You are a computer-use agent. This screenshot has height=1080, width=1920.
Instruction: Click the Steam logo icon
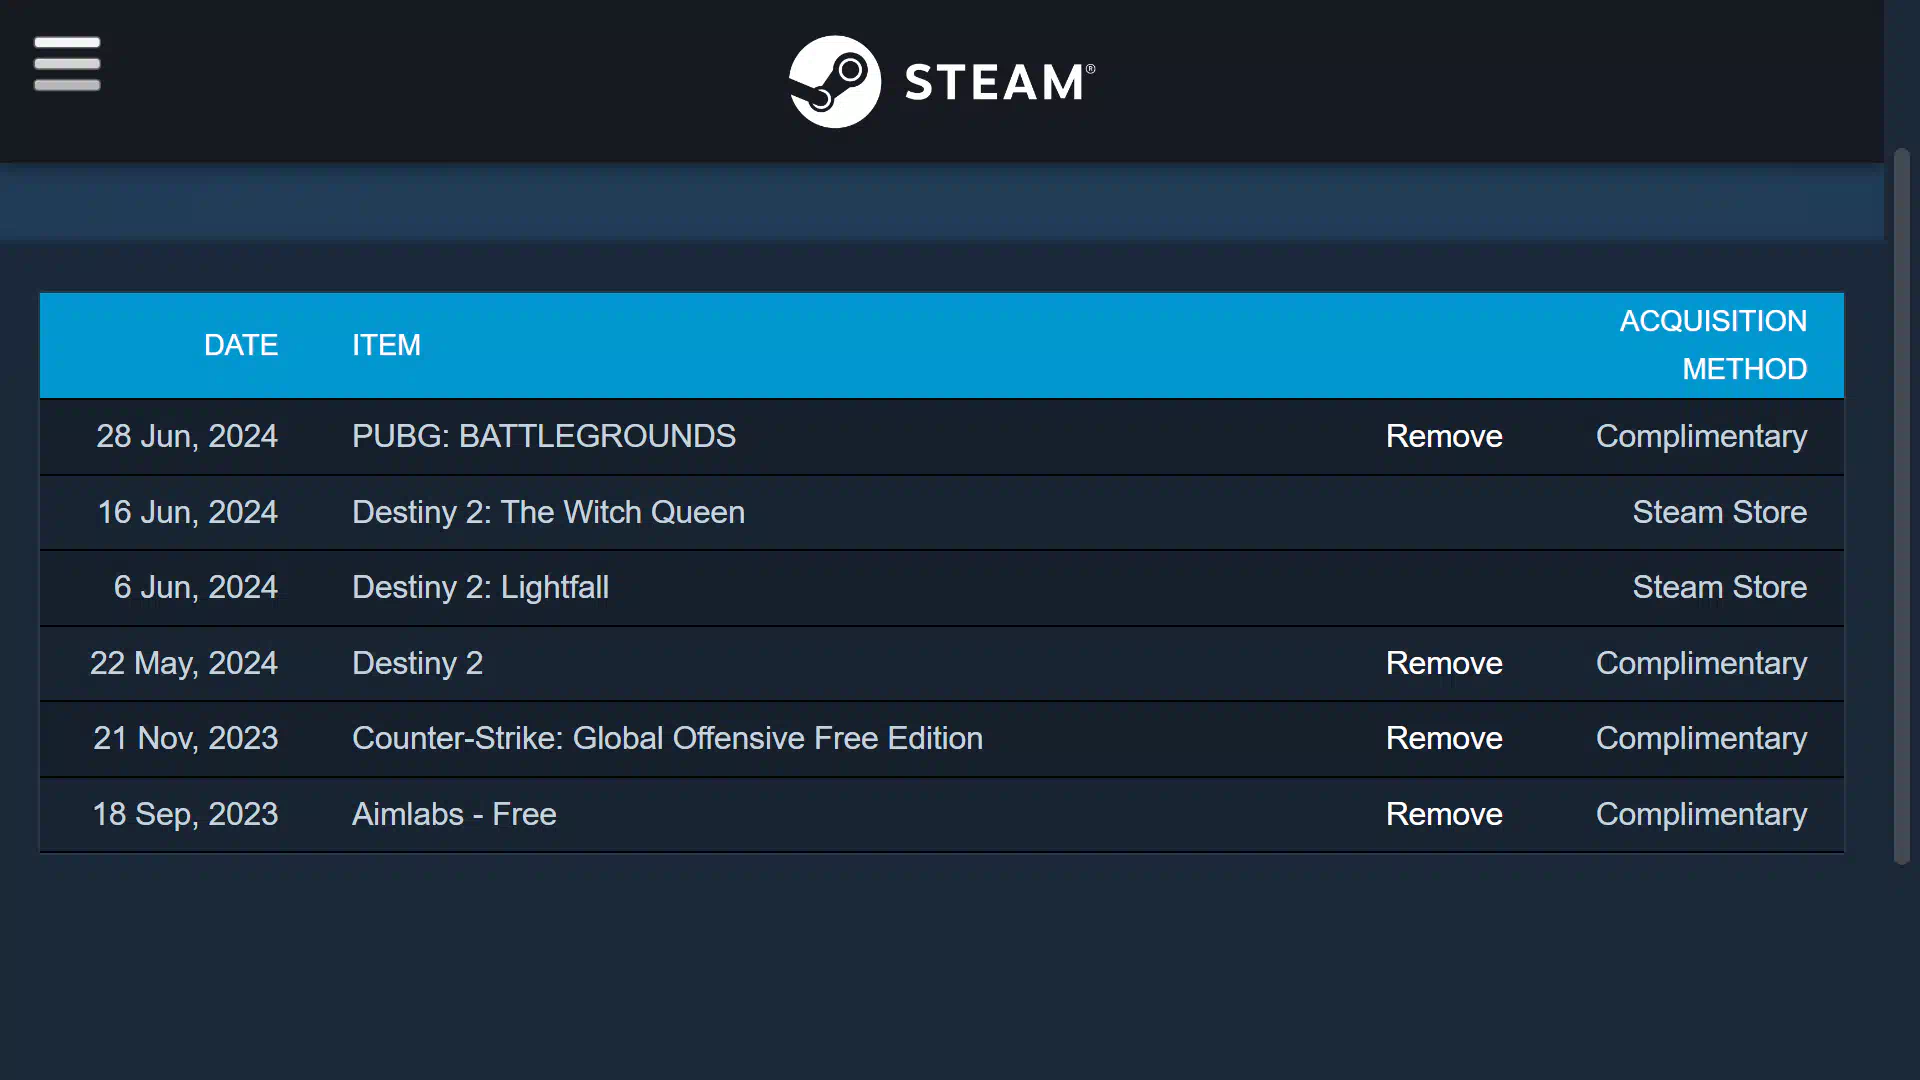coord(835,82)
